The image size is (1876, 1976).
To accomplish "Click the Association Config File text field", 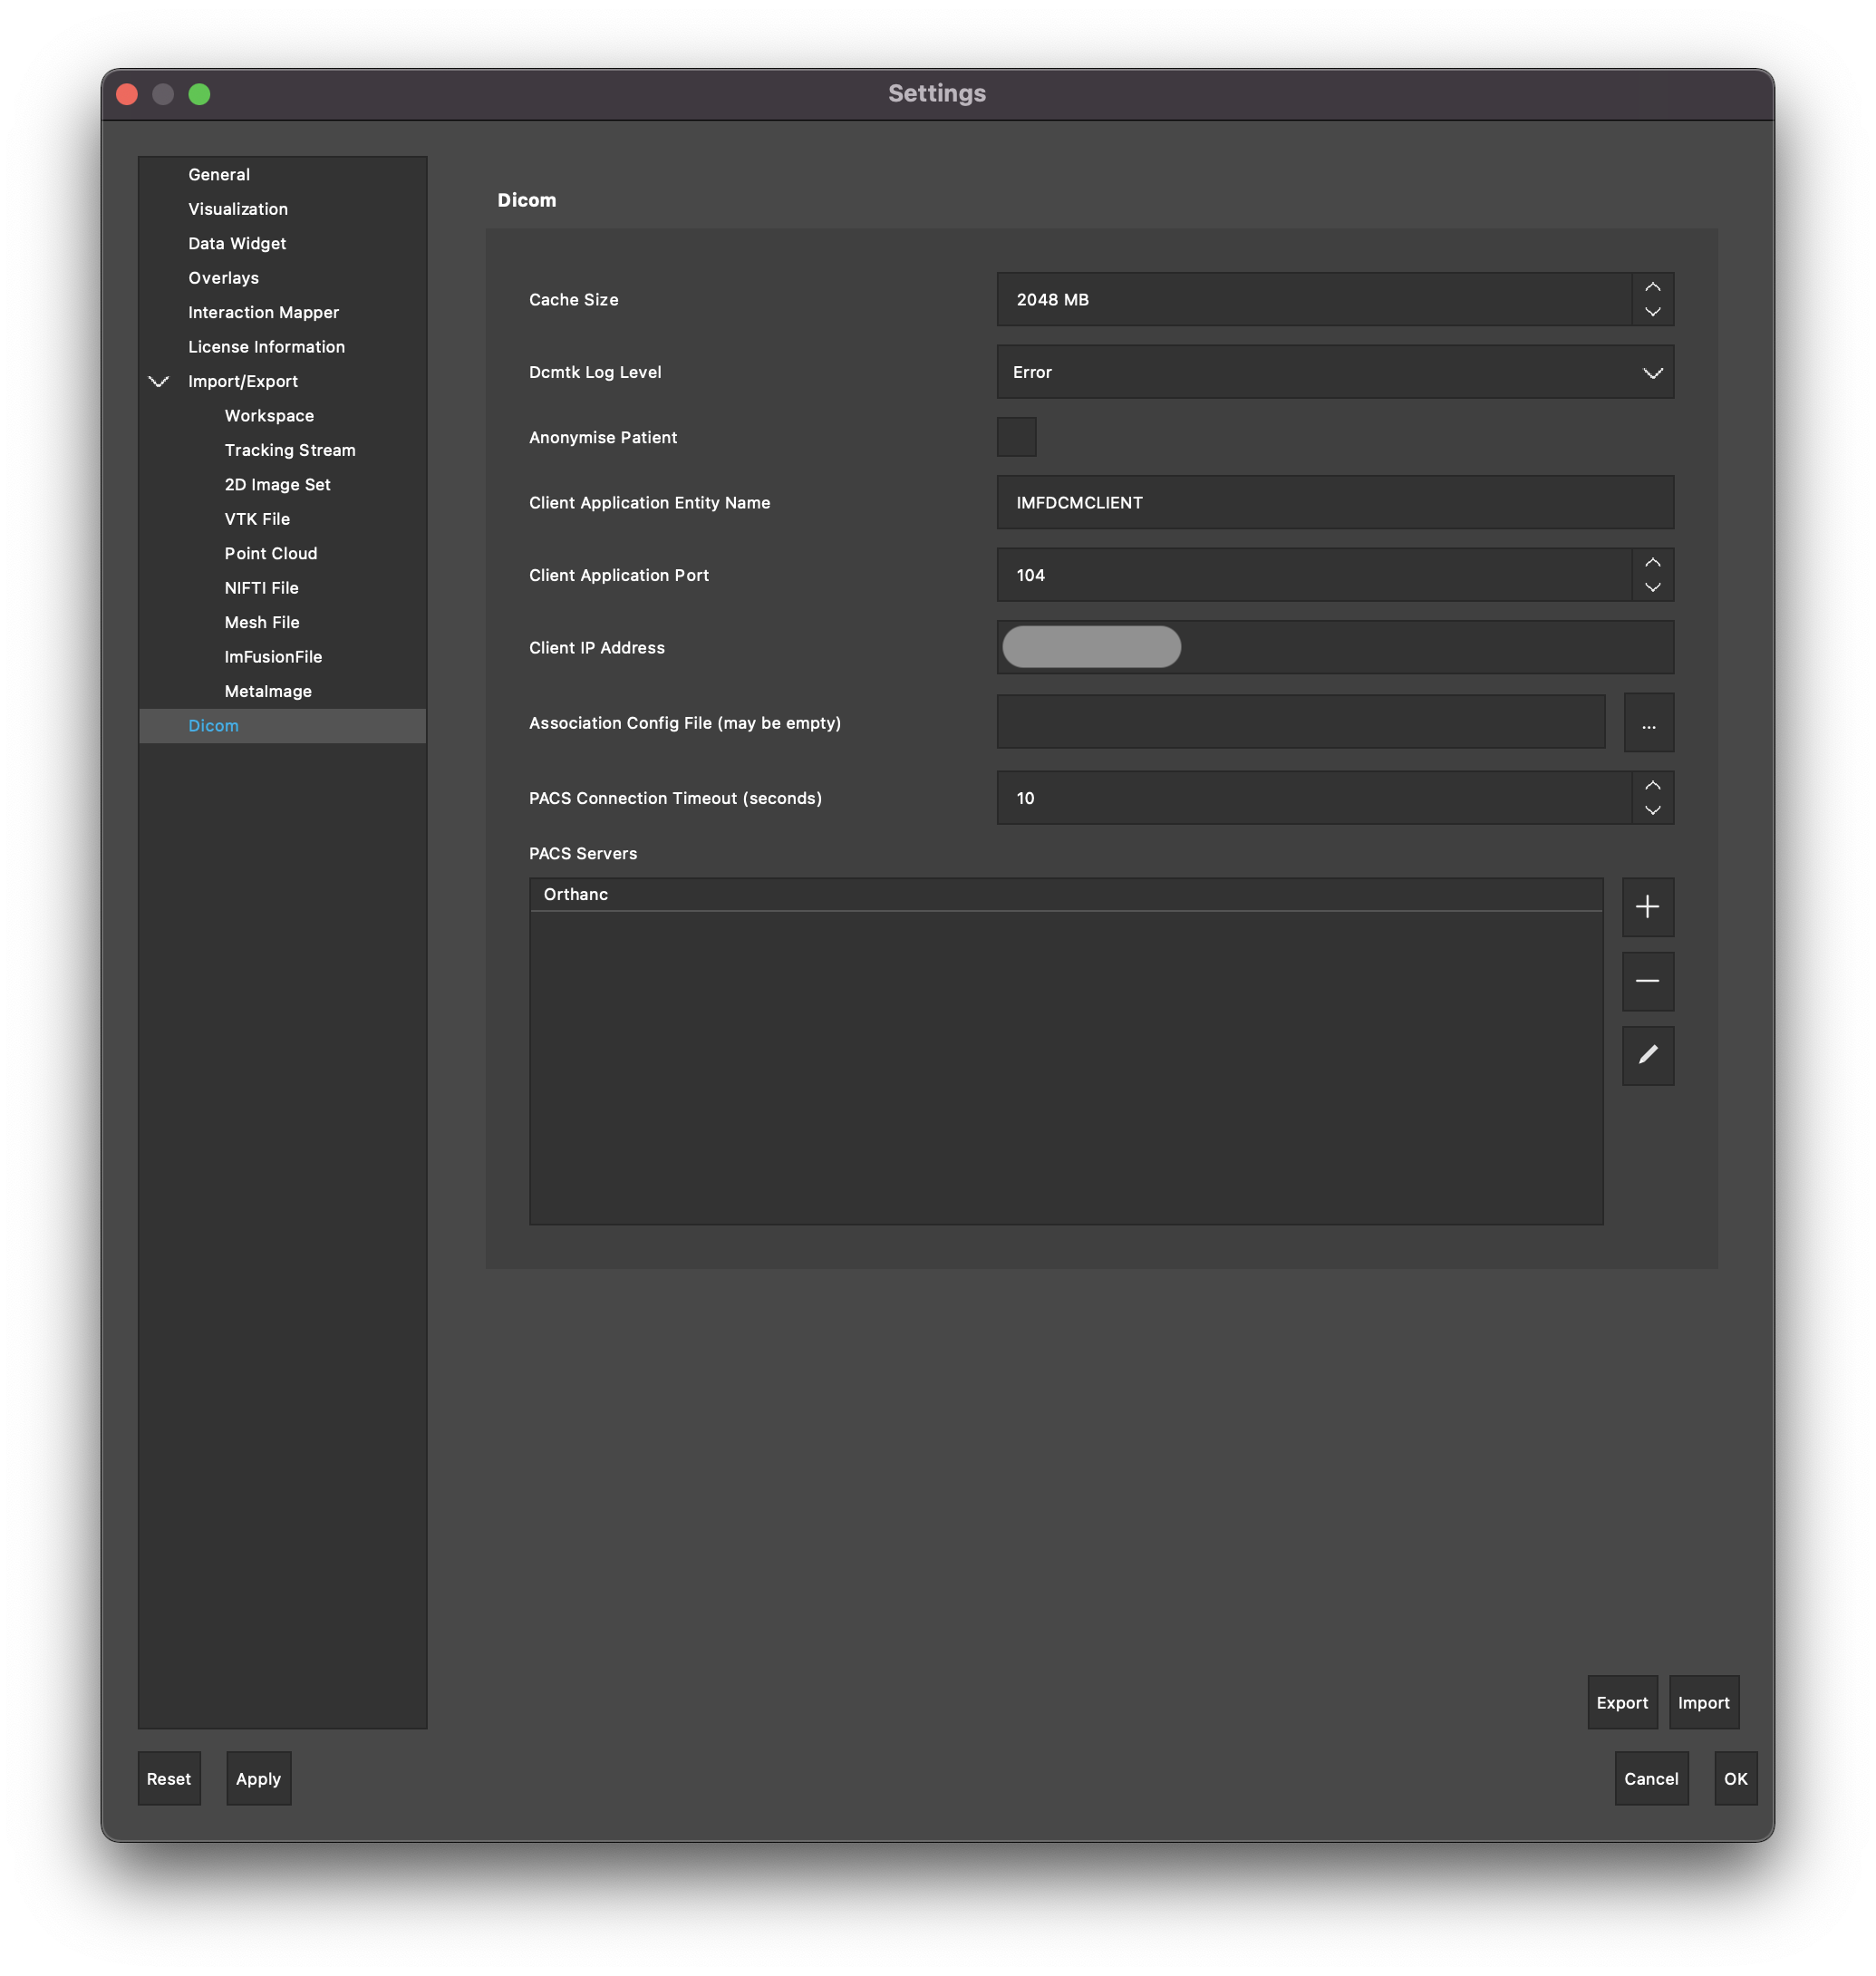I will (1301, 722).
